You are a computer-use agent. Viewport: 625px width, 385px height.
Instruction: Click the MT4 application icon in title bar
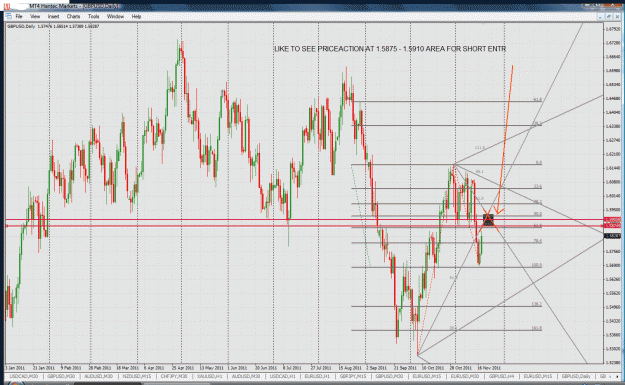click(7, 6)
